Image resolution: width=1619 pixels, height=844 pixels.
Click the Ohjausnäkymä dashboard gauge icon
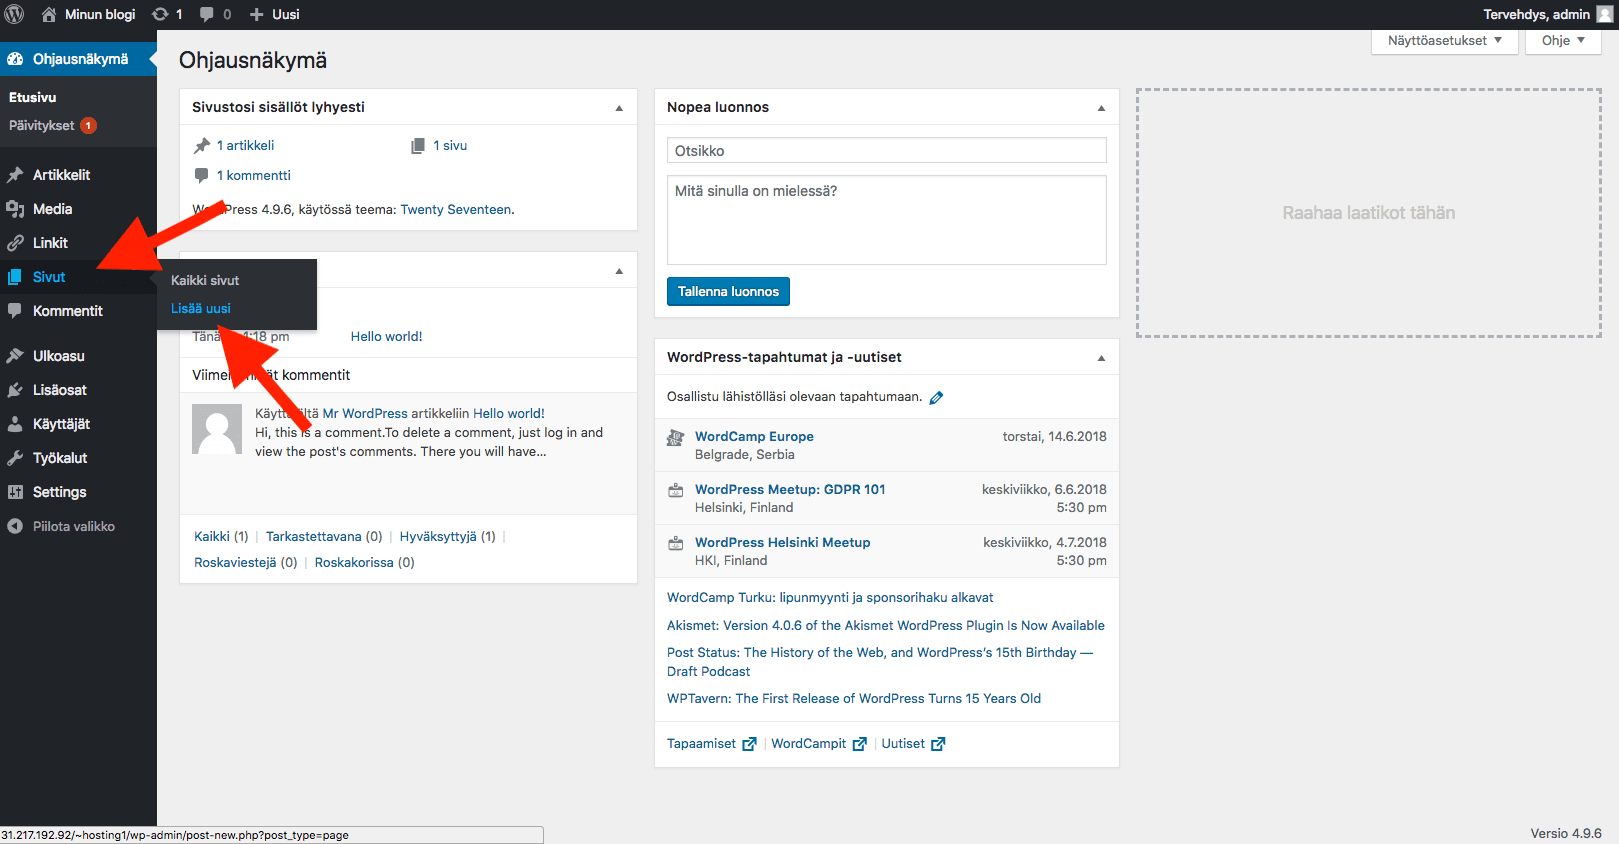point(15,59)
